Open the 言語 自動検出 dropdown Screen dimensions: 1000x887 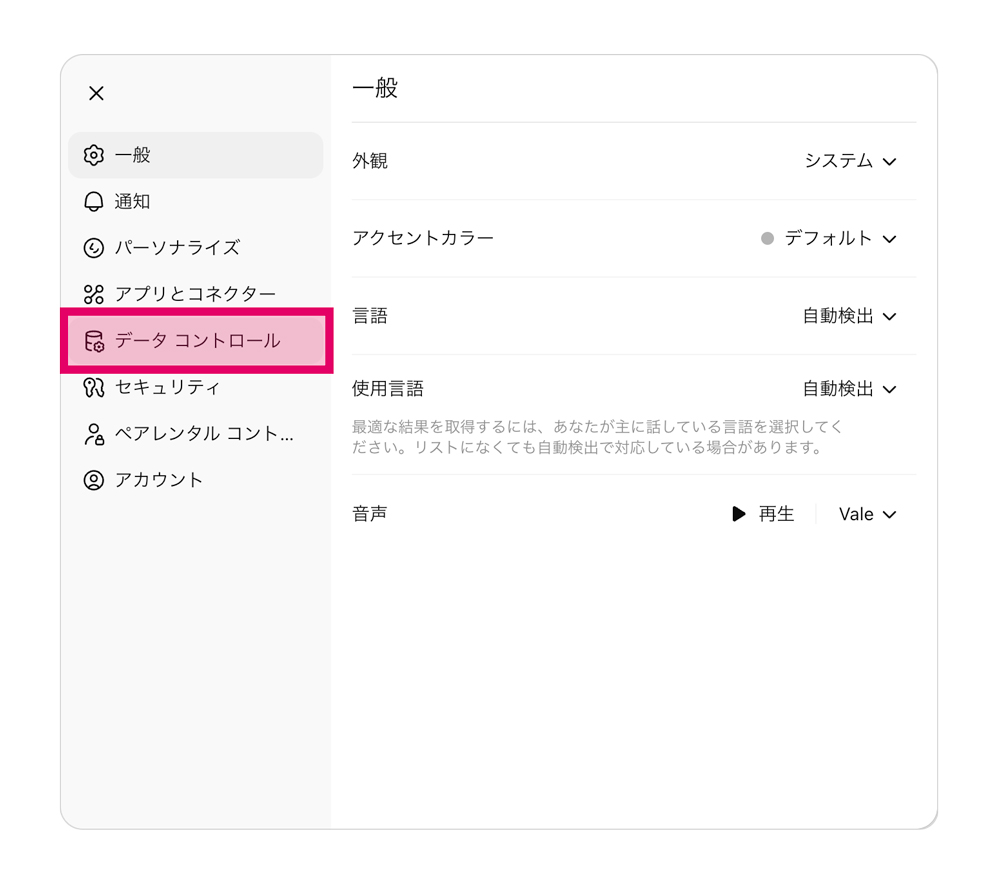click(849, 316)
